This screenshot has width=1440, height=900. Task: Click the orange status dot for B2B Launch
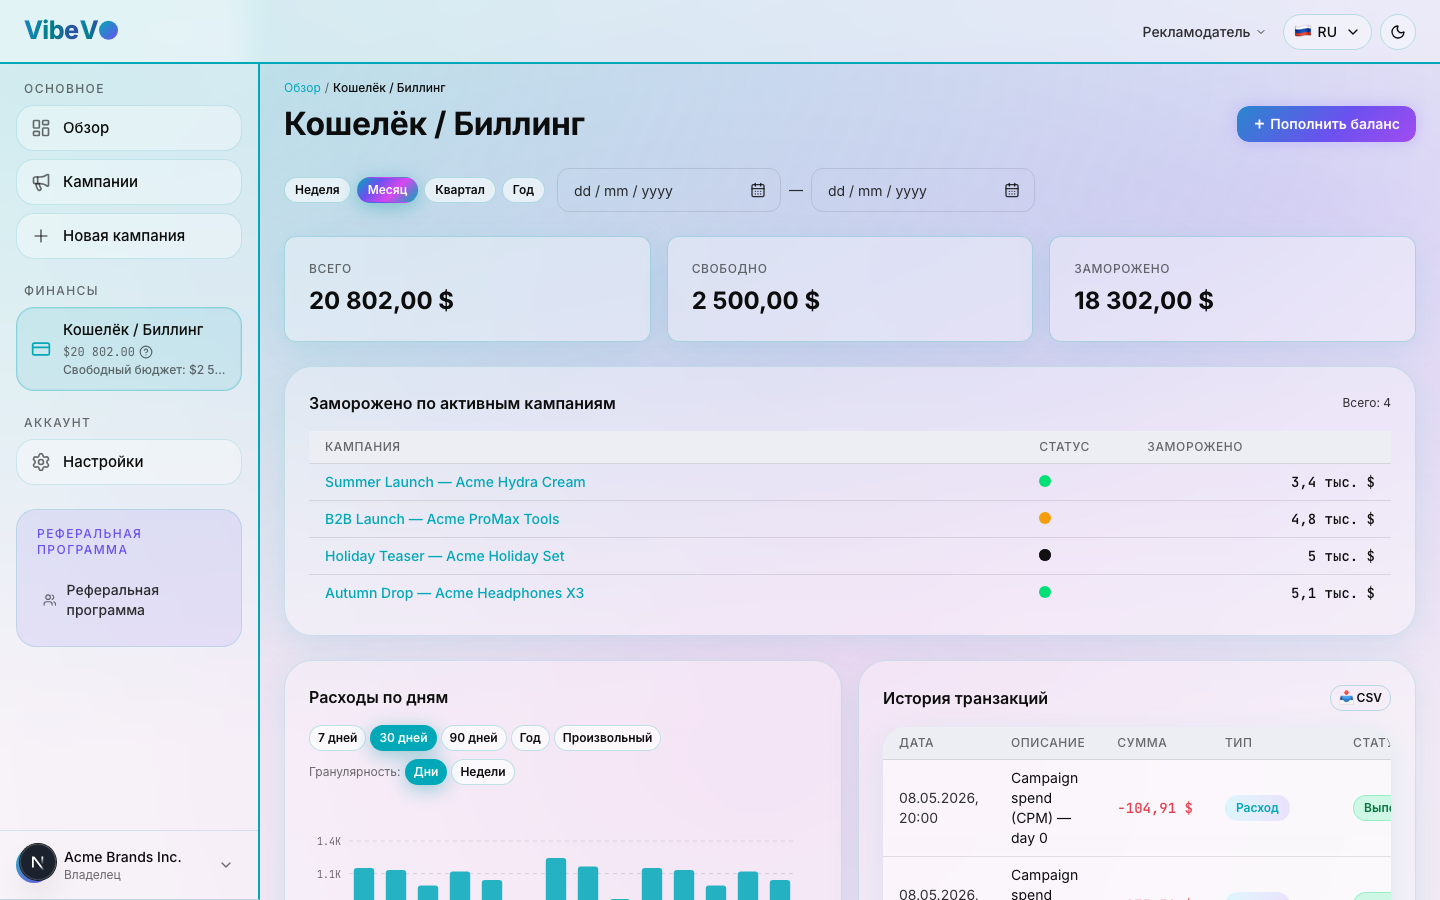pos(1045,518)
